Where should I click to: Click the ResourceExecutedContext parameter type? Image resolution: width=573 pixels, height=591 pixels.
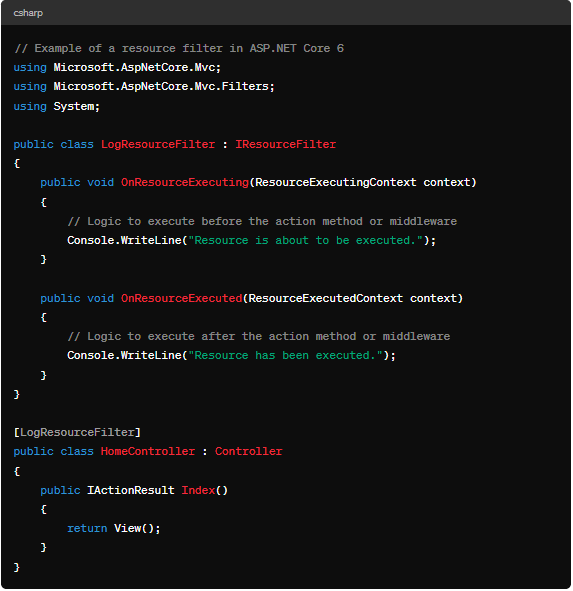pos(326,299)
